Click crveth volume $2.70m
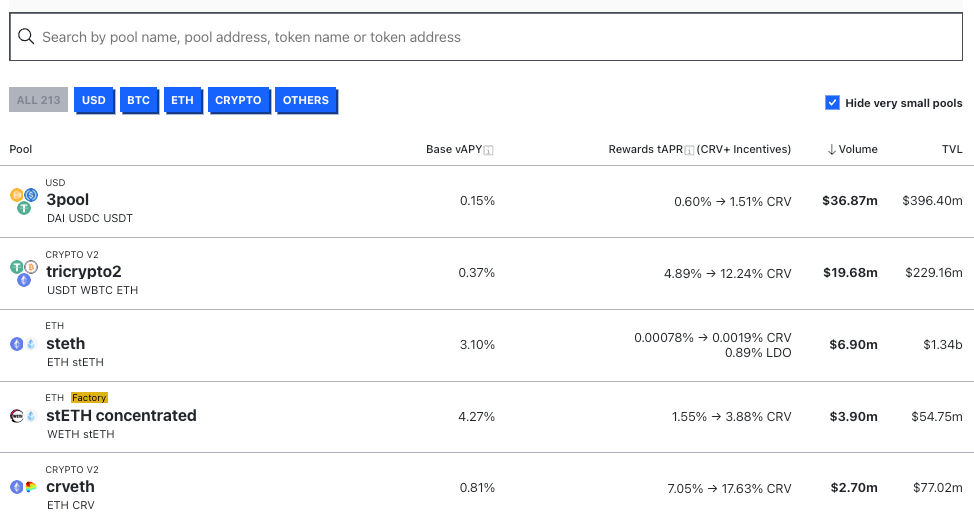Viewport: 974px width, 523px height. pyautogui.click(x=854, y=488)
